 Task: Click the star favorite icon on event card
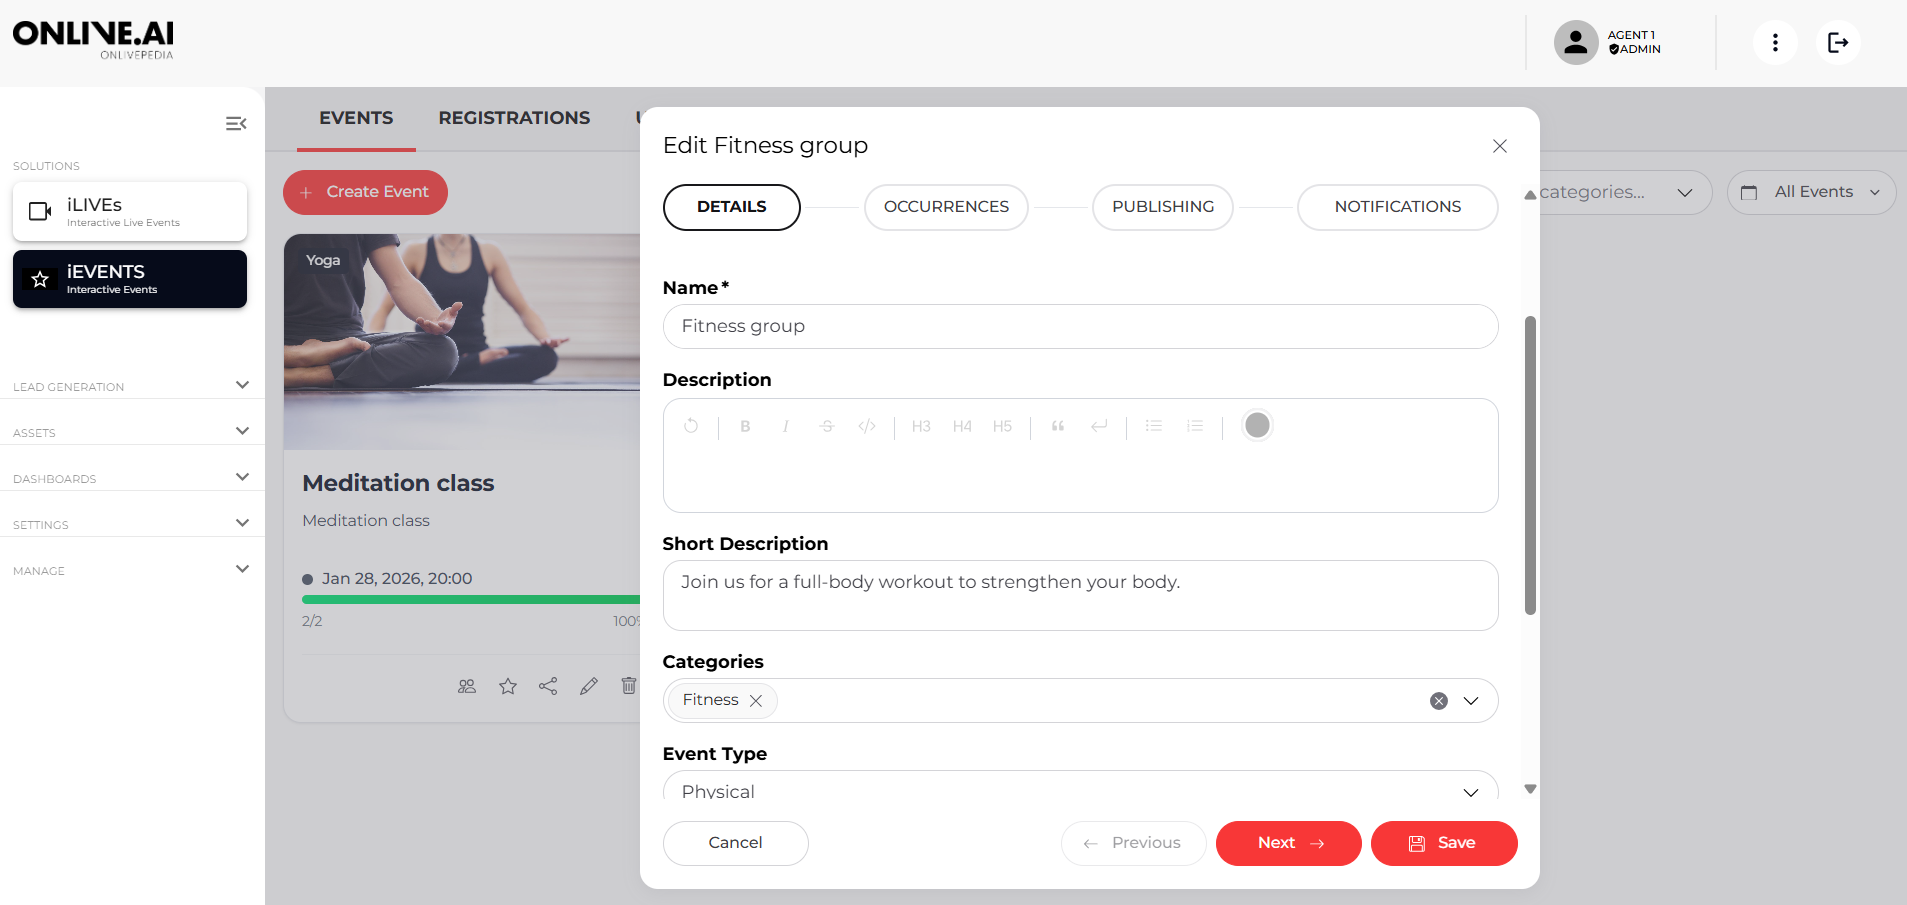[508, 686]
